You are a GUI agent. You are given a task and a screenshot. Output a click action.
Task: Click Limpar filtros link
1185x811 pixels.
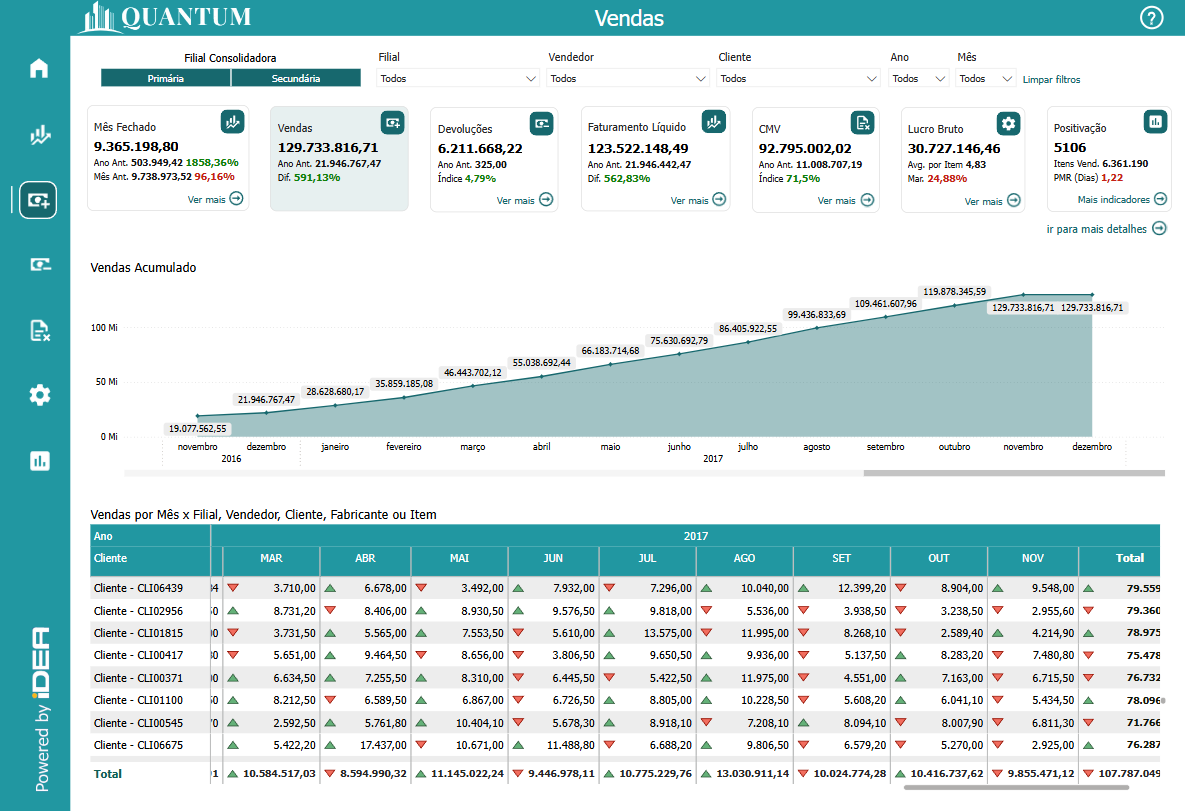[1051, 80]
